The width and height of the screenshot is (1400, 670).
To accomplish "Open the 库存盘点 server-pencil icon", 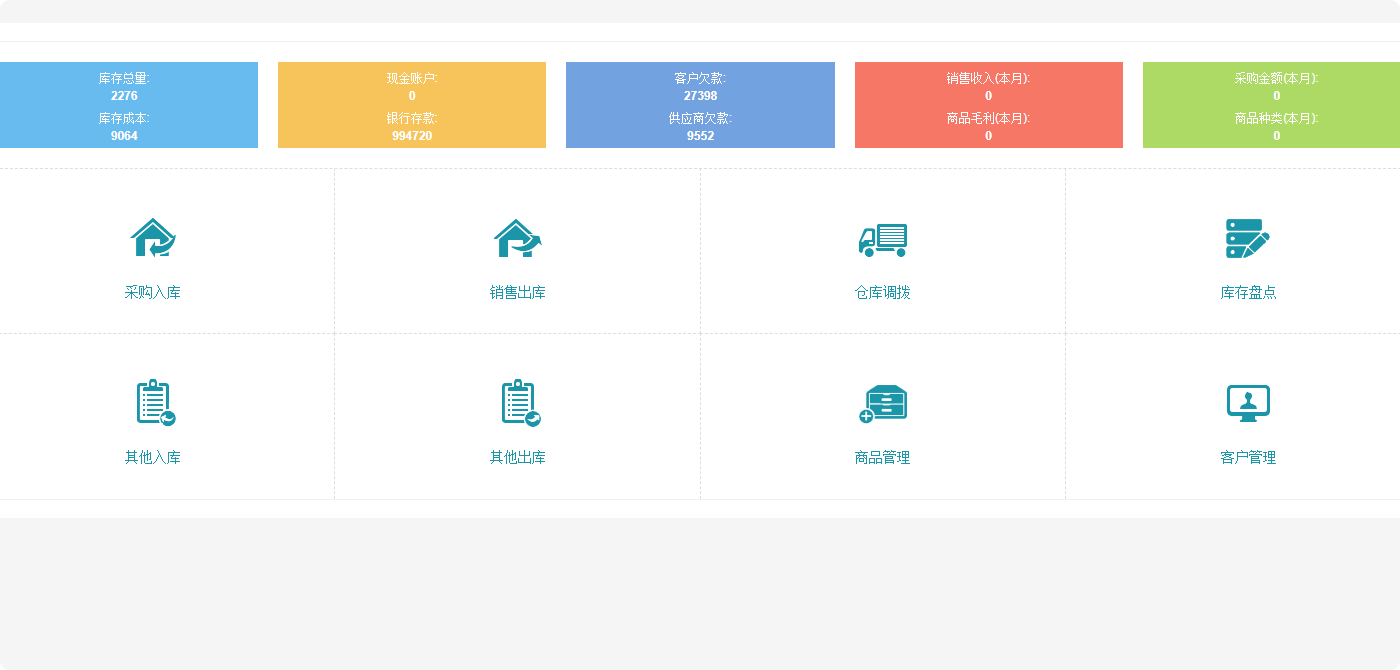I will coord(1248,238).
